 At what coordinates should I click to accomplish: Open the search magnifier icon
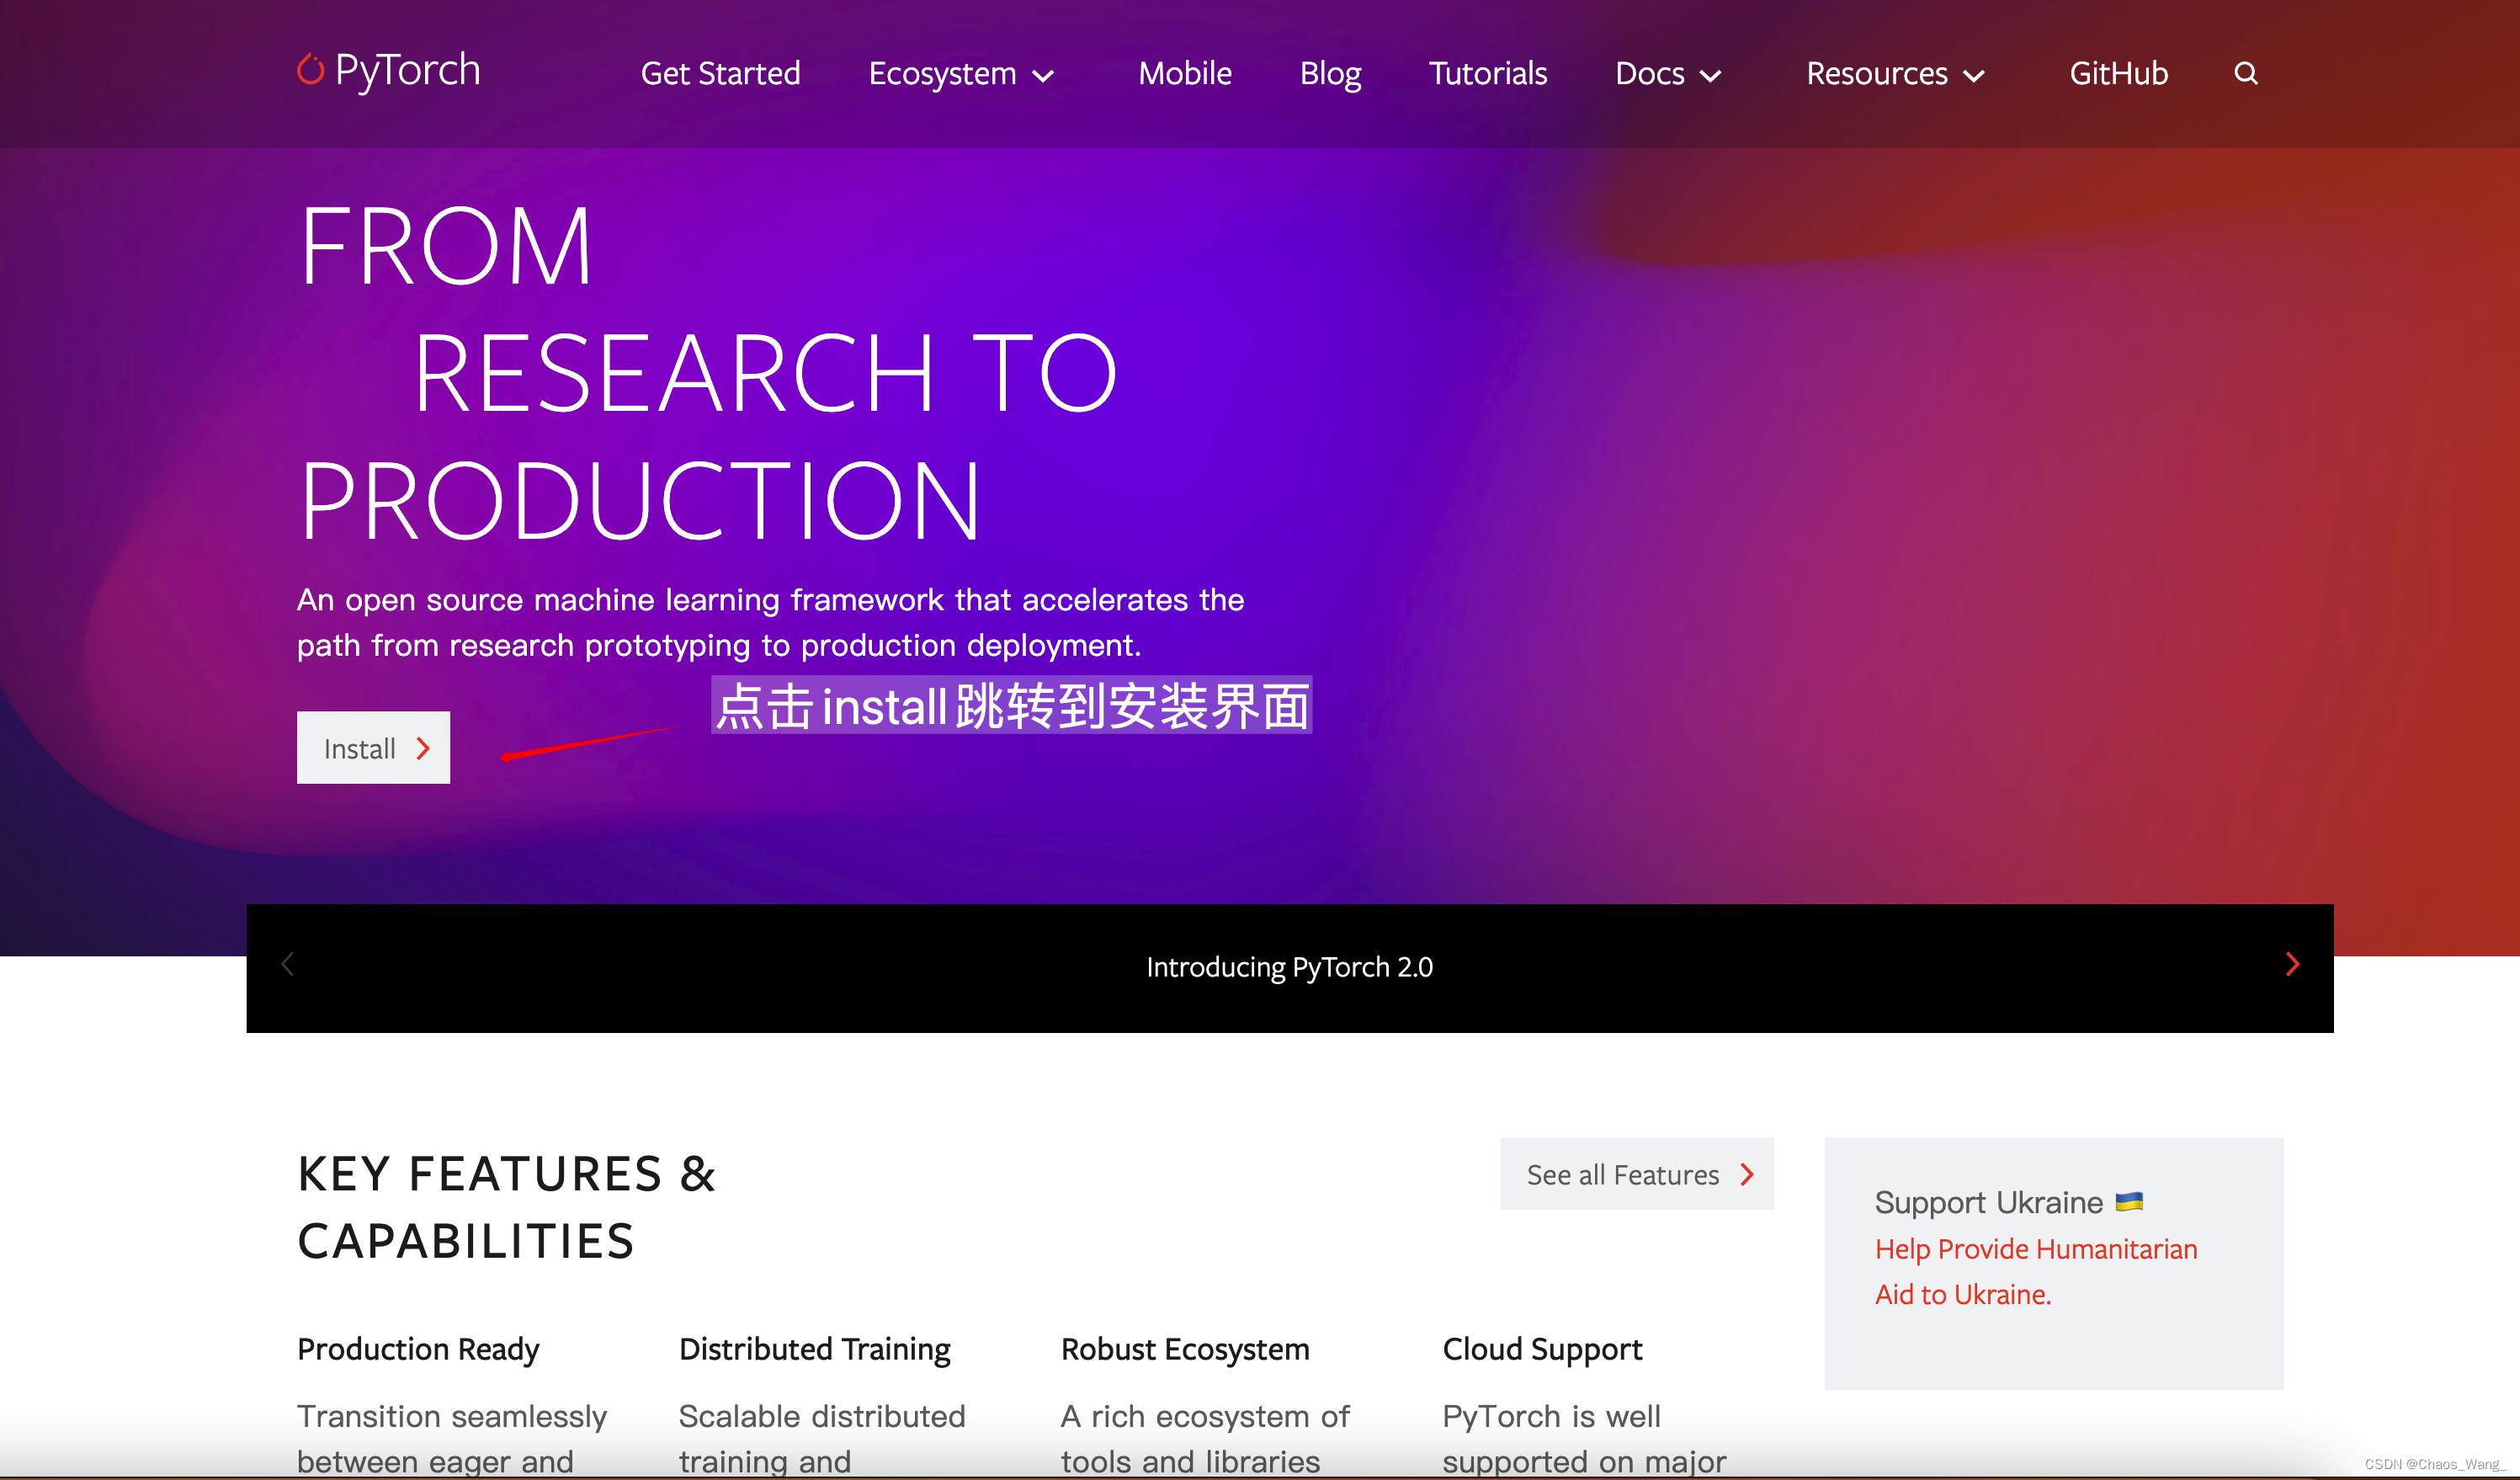pyautogui.click(x=2245, y=73)
